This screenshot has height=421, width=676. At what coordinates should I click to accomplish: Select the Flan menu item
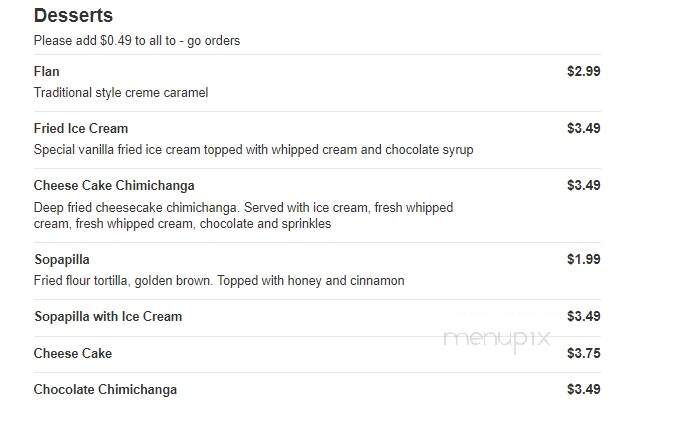click(x=47, y=71)
